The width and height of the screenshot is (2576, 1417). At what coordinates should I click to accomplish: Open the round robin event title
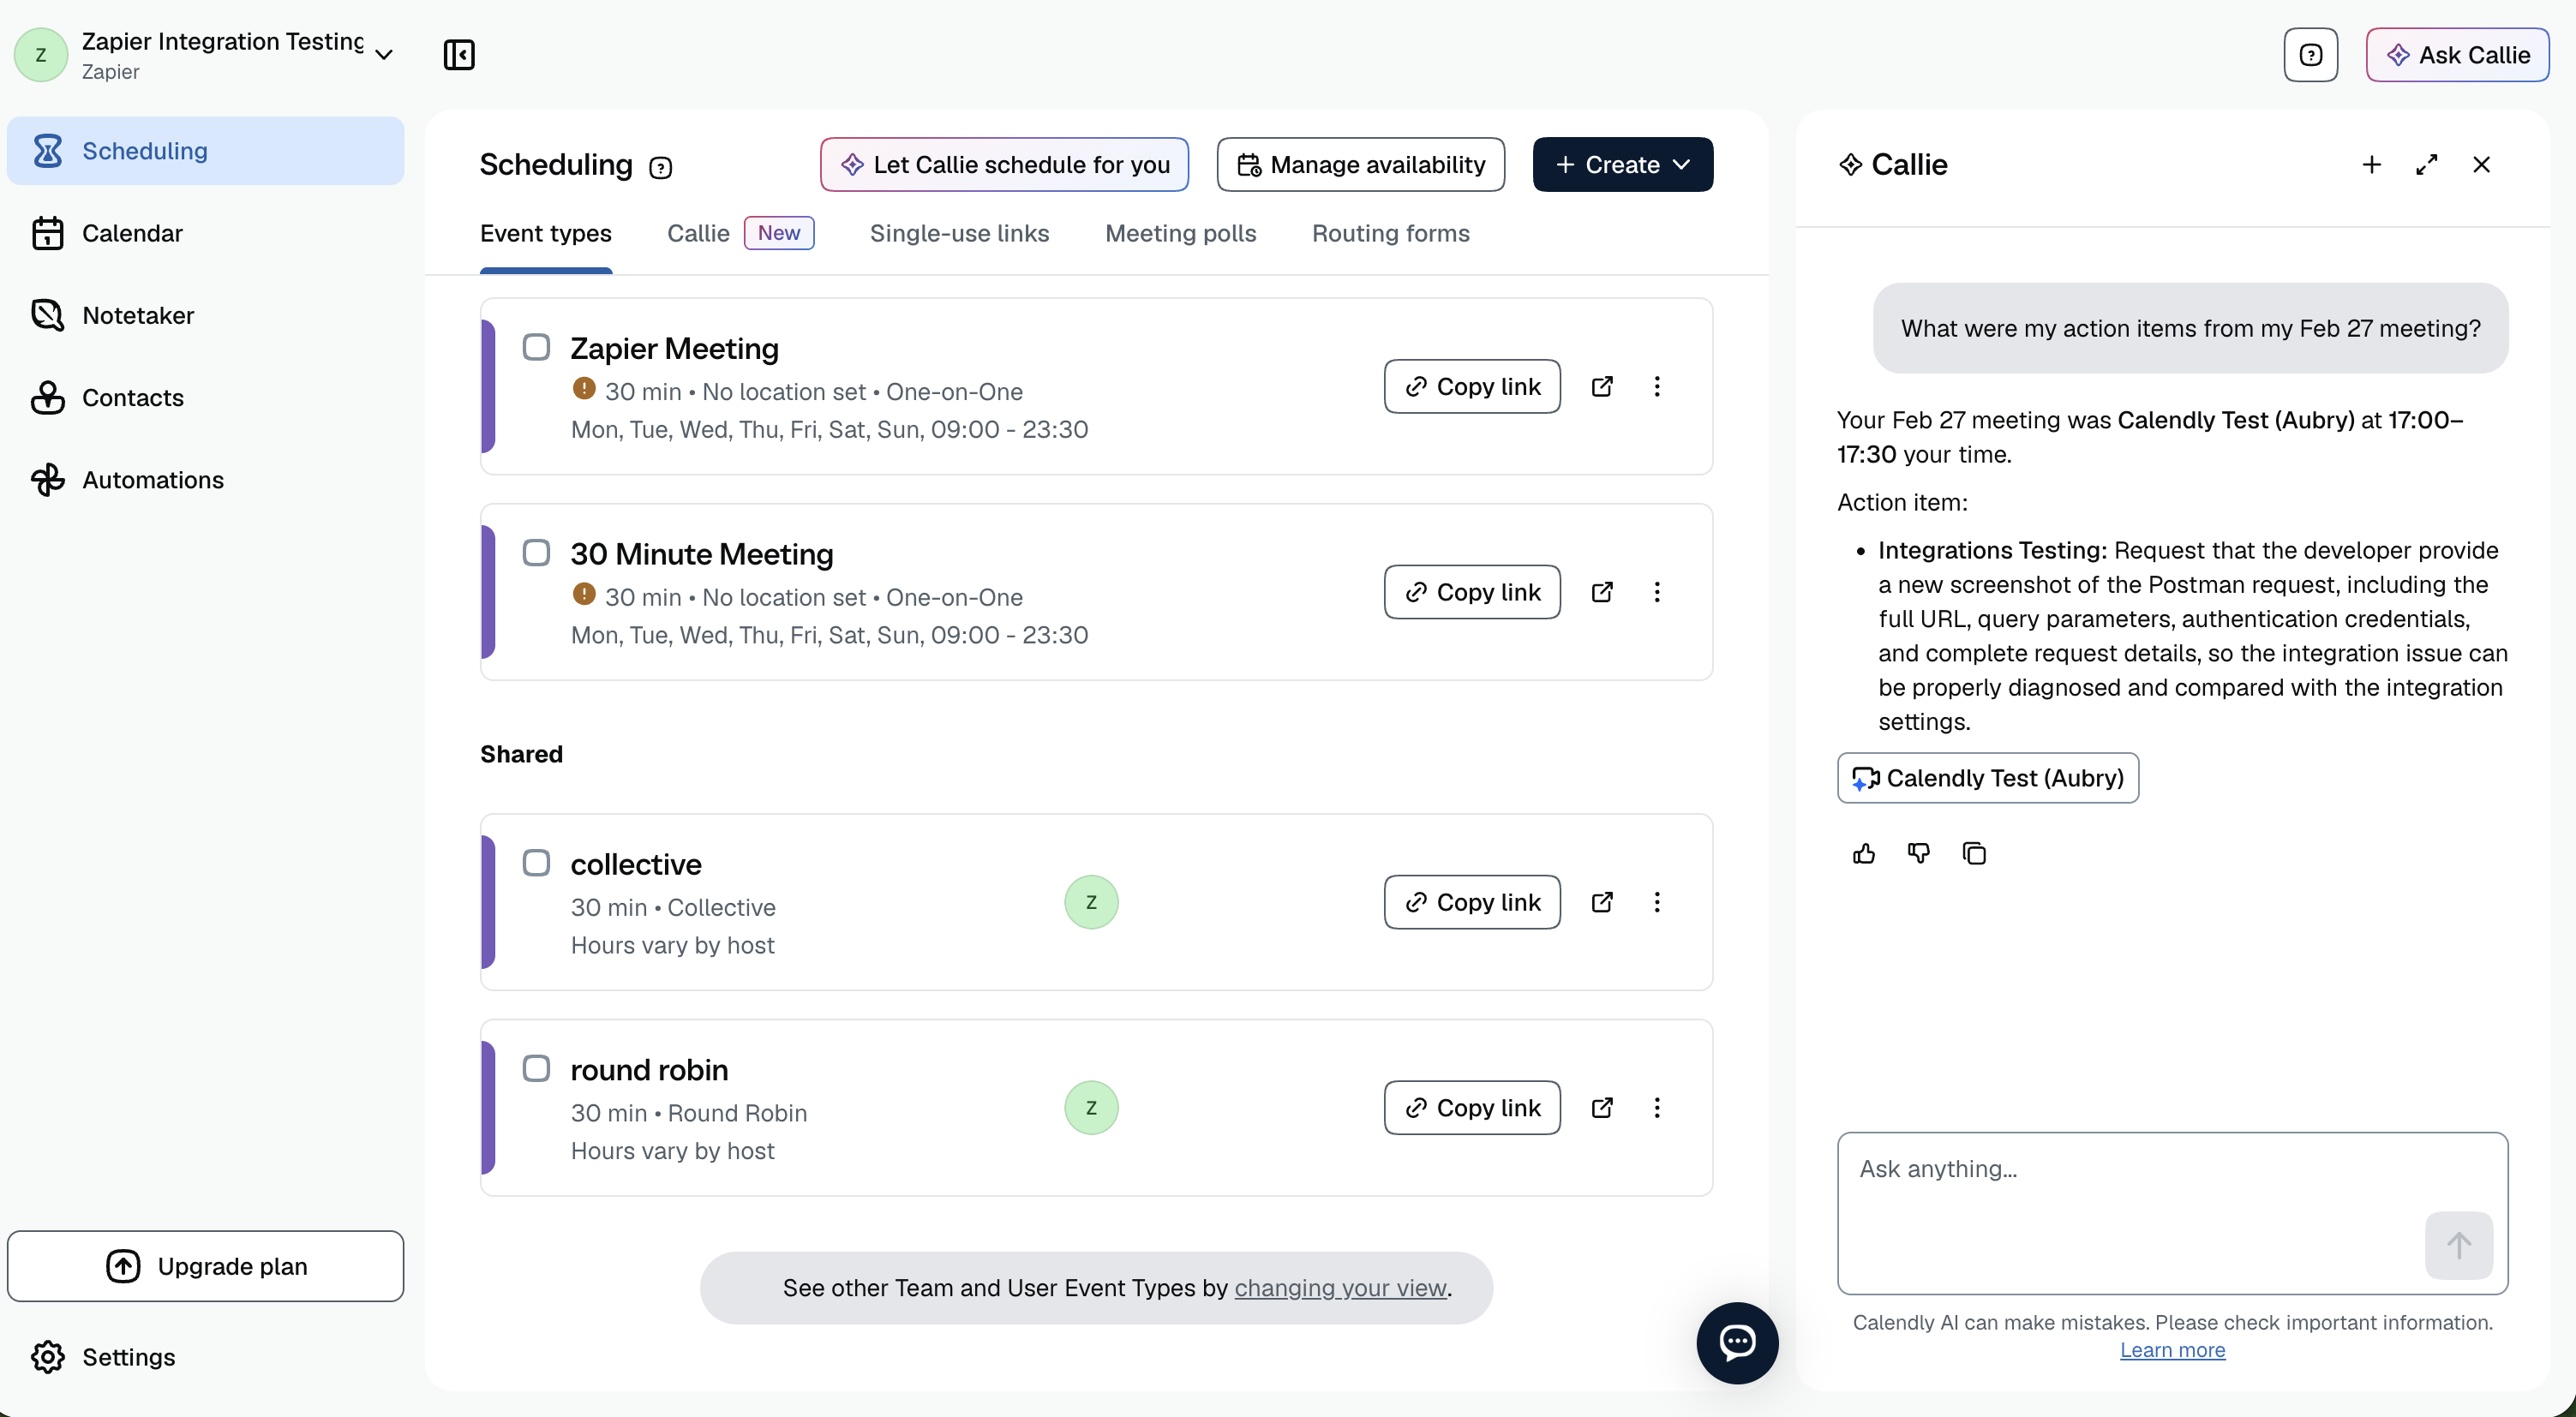pyautogui.click(x=649, y=1070)
